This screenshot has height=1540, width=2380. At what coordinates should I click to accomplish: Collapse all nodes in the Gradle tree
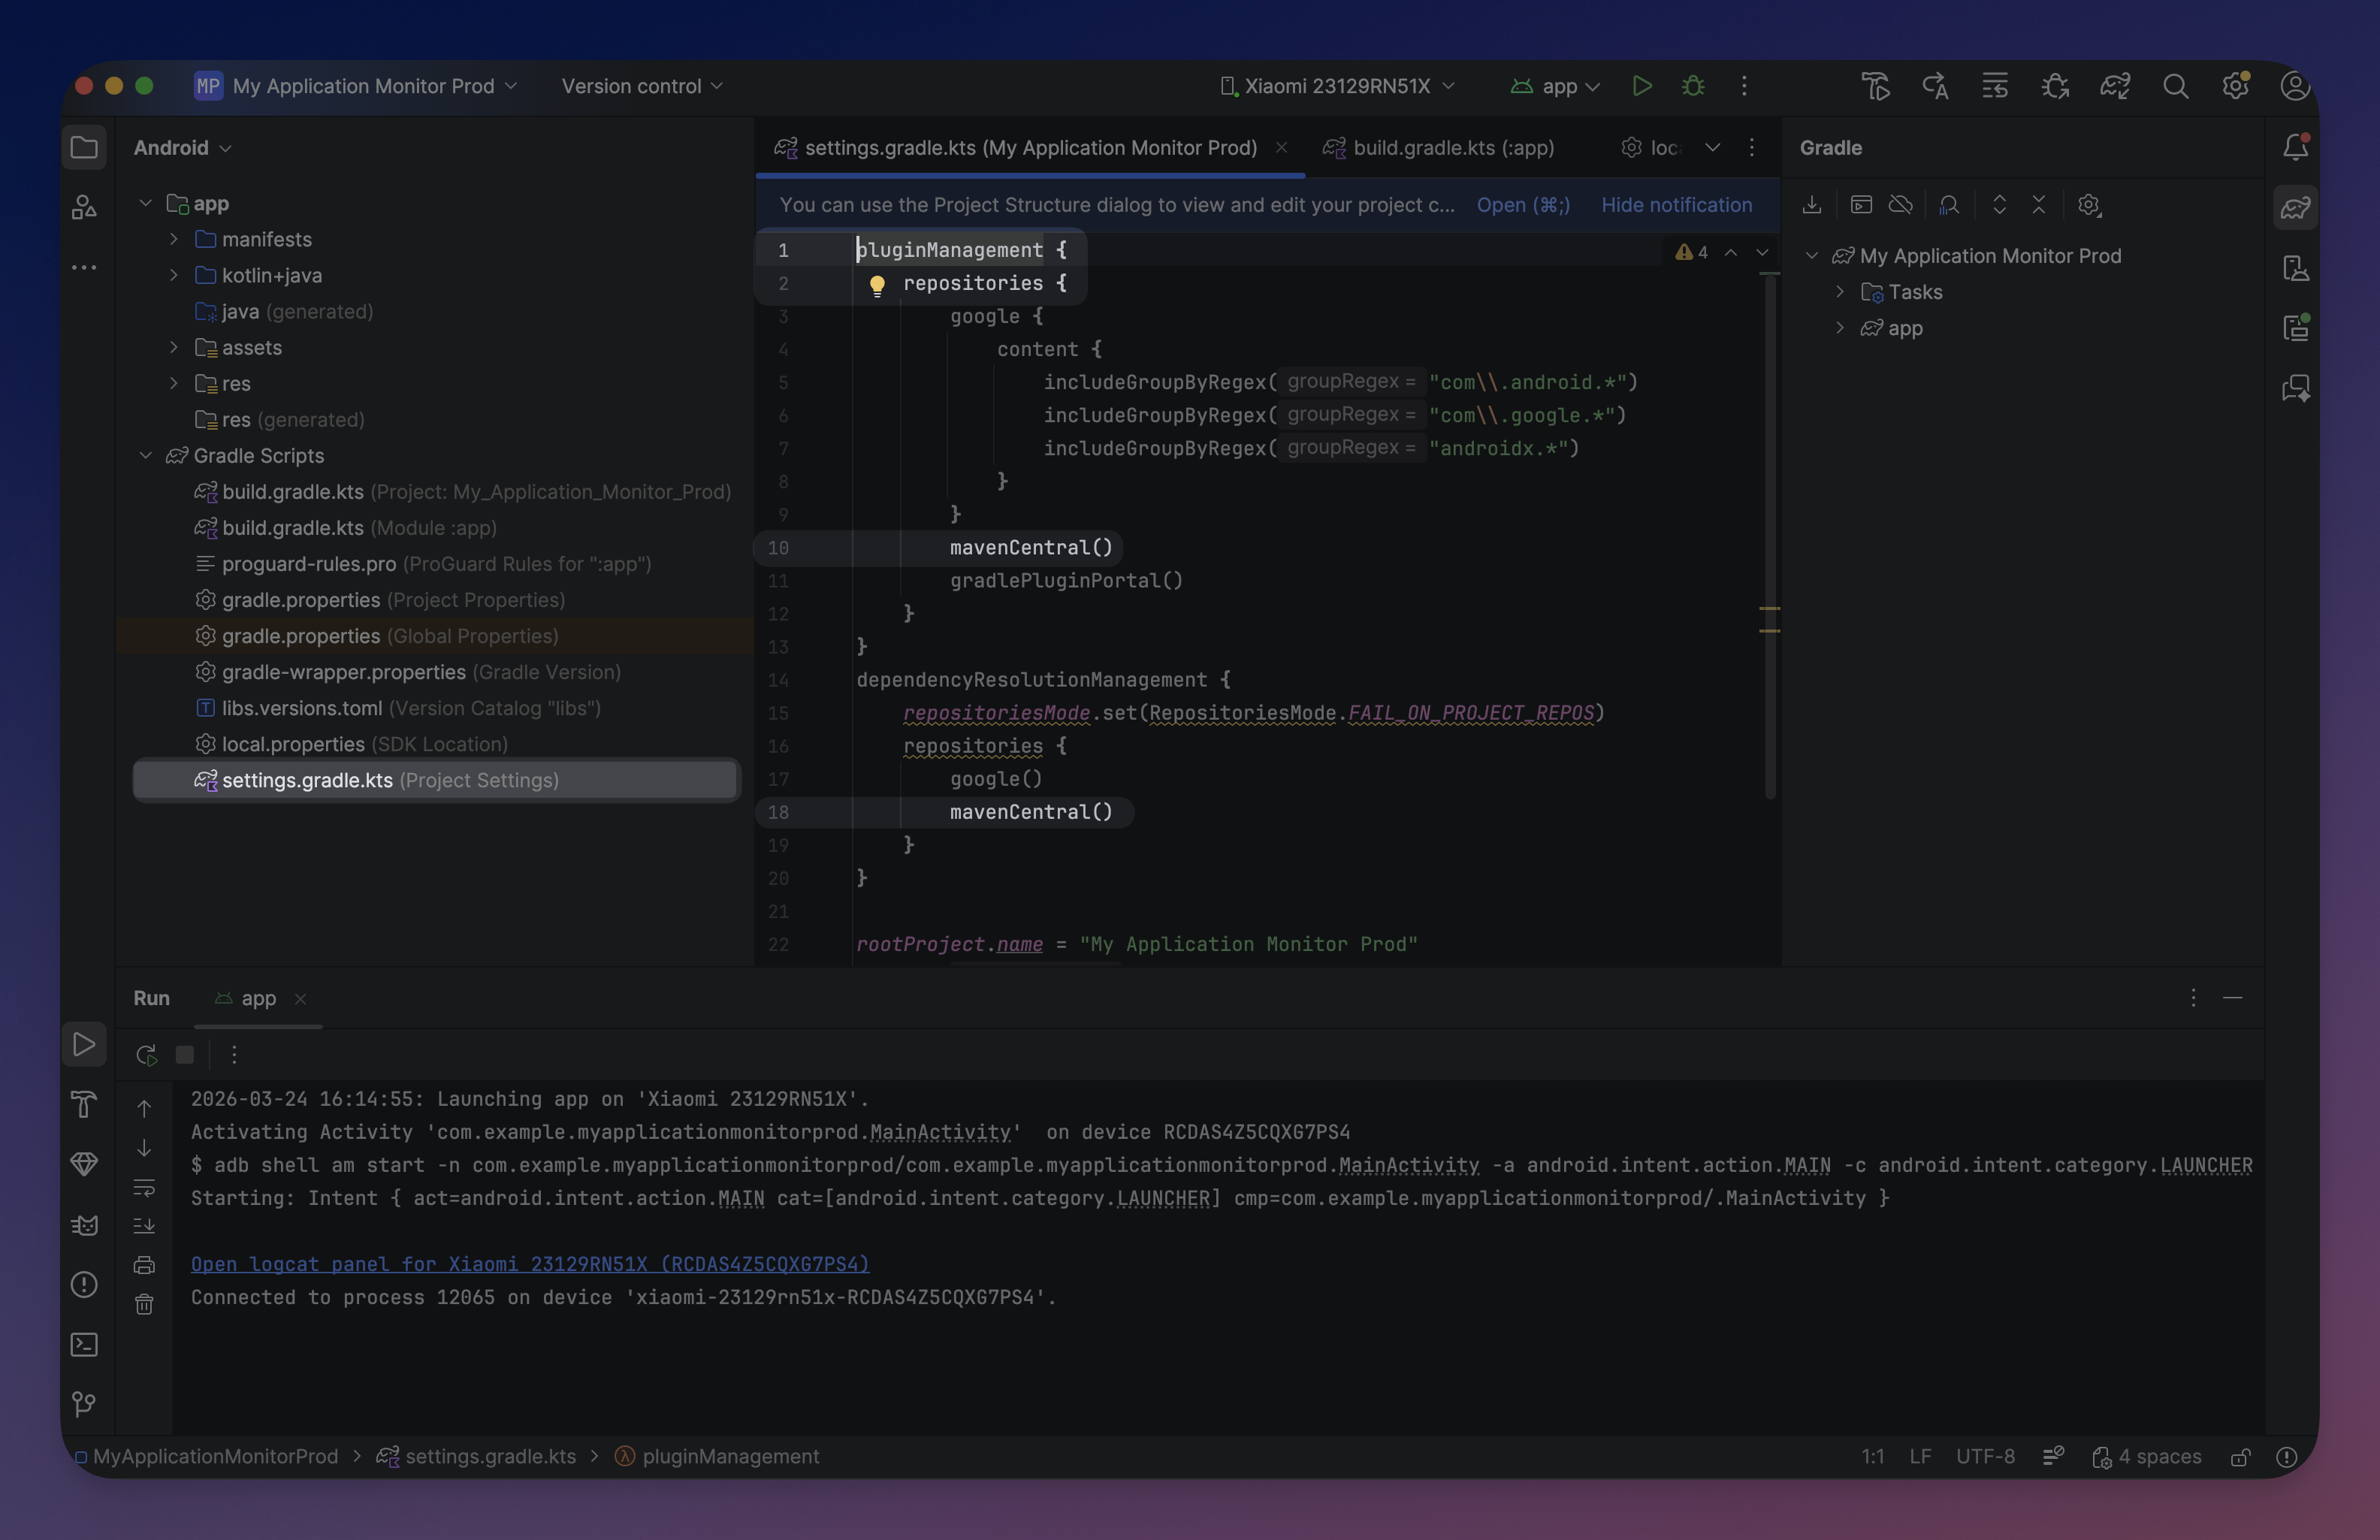(x=2039, y=205)
